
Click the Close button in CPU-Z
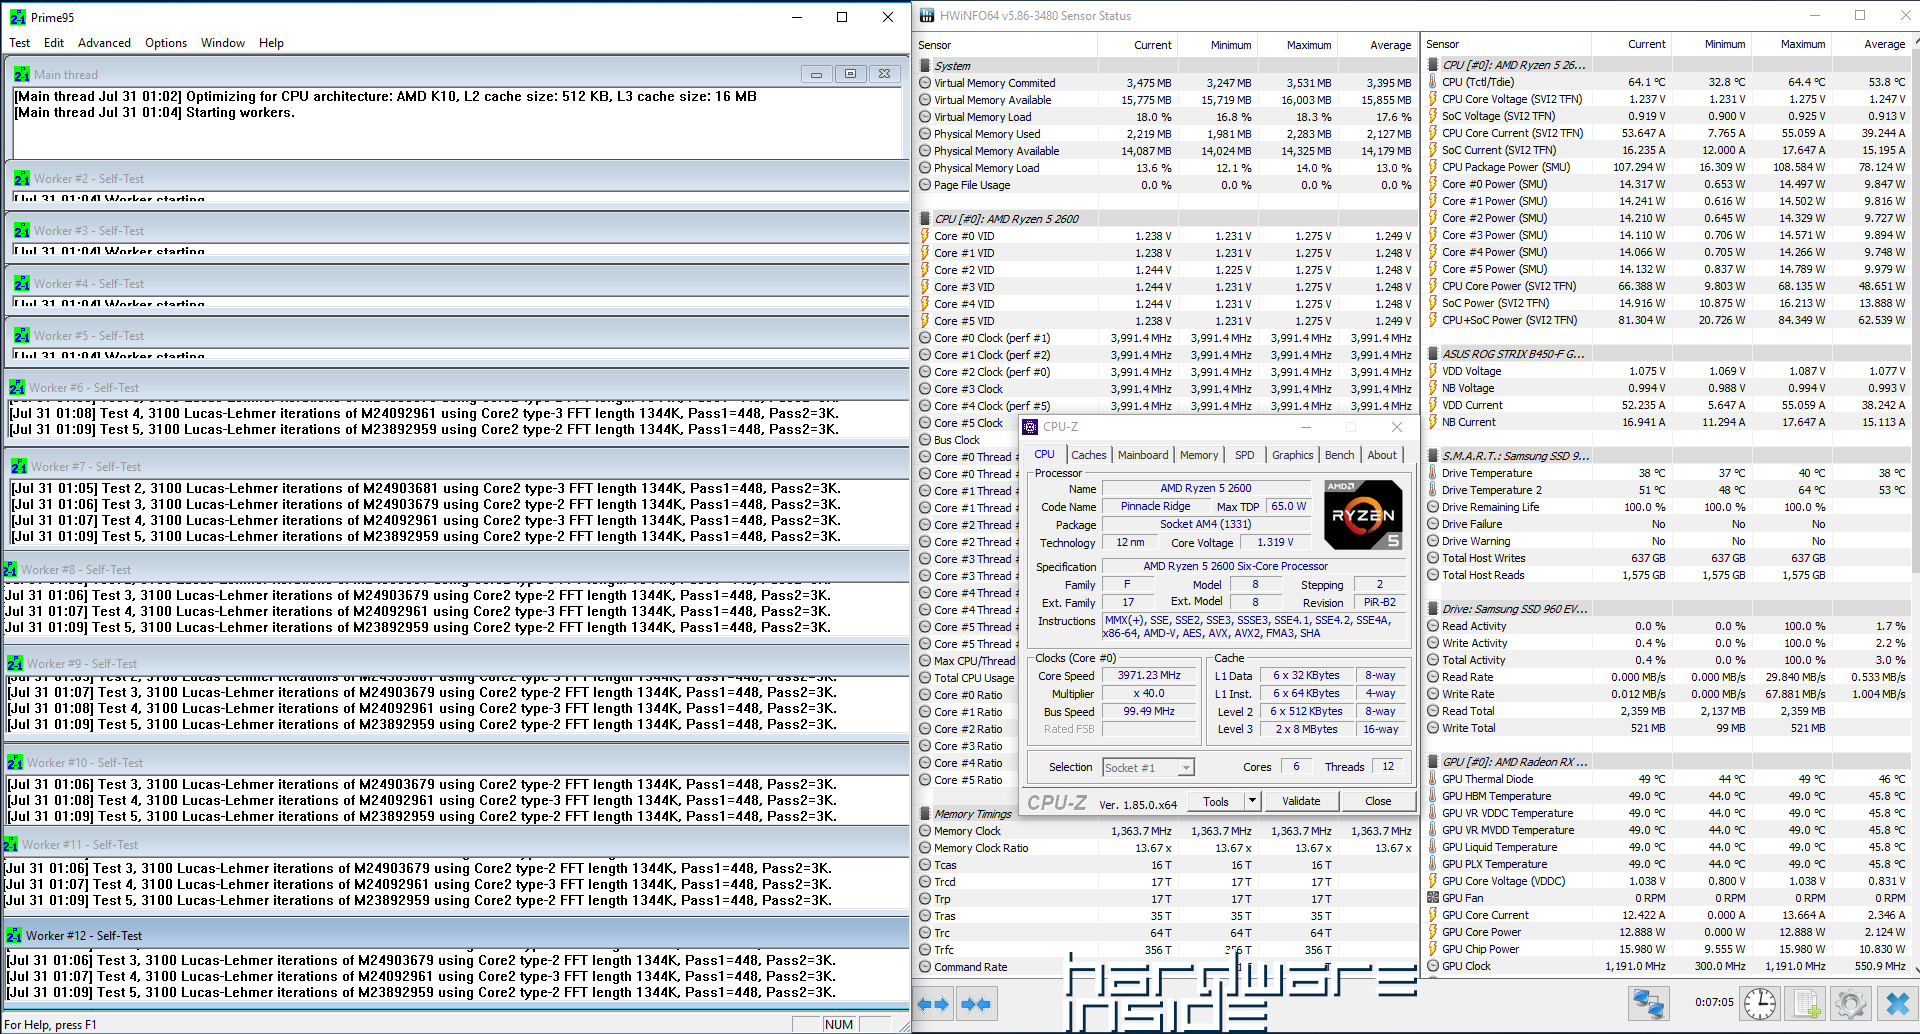pos(1378,801)
